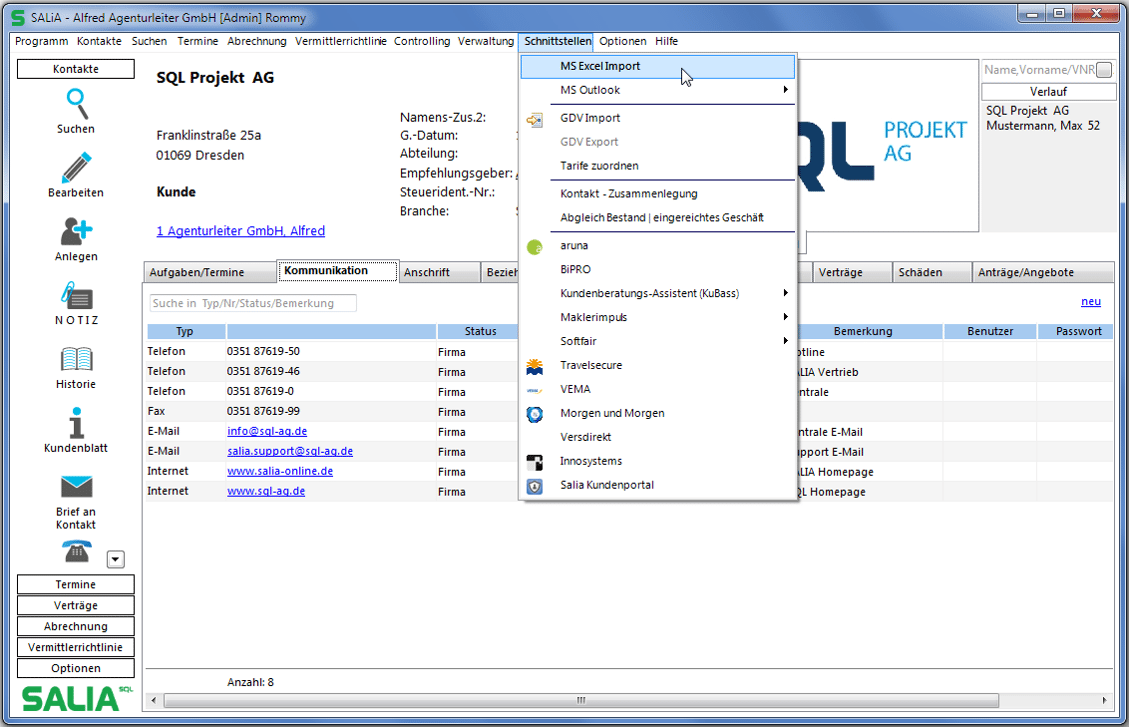The height and width of the screenshot is (727, 1129).
Task: Select the phone number 0351 87619-50
Action: point(263,351)
